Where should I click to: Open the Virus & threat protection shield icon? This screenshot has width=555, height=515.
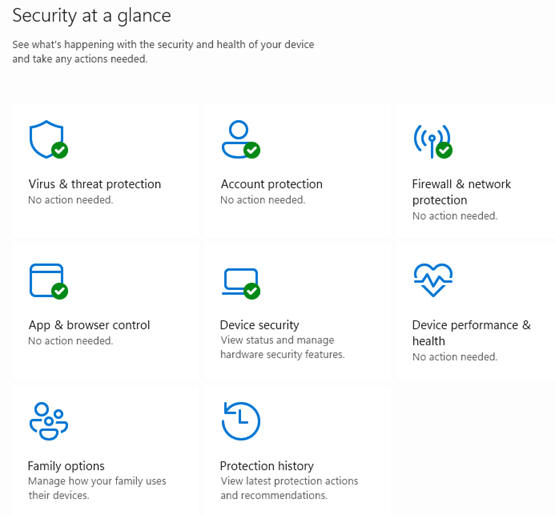(48, 139)
